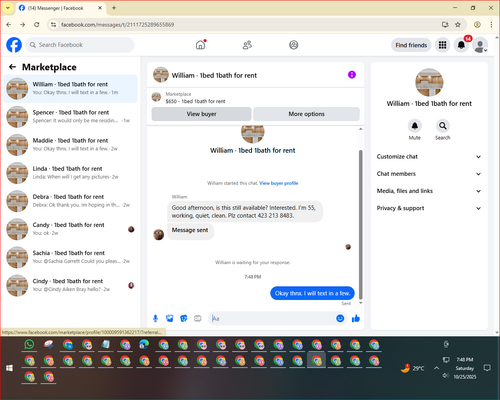
Task: Bookmark this page with the star icon
Action: [x=458, y=24]
